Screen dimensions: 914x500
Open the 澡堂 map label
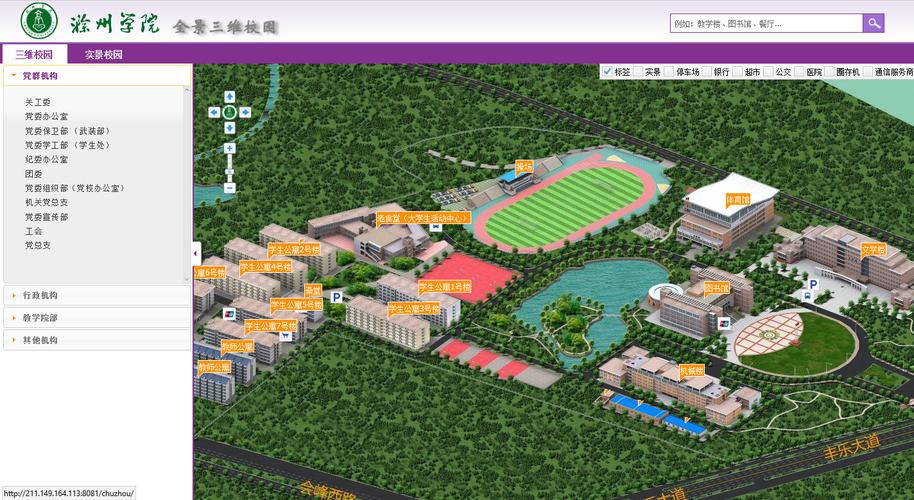click(313, 290)
